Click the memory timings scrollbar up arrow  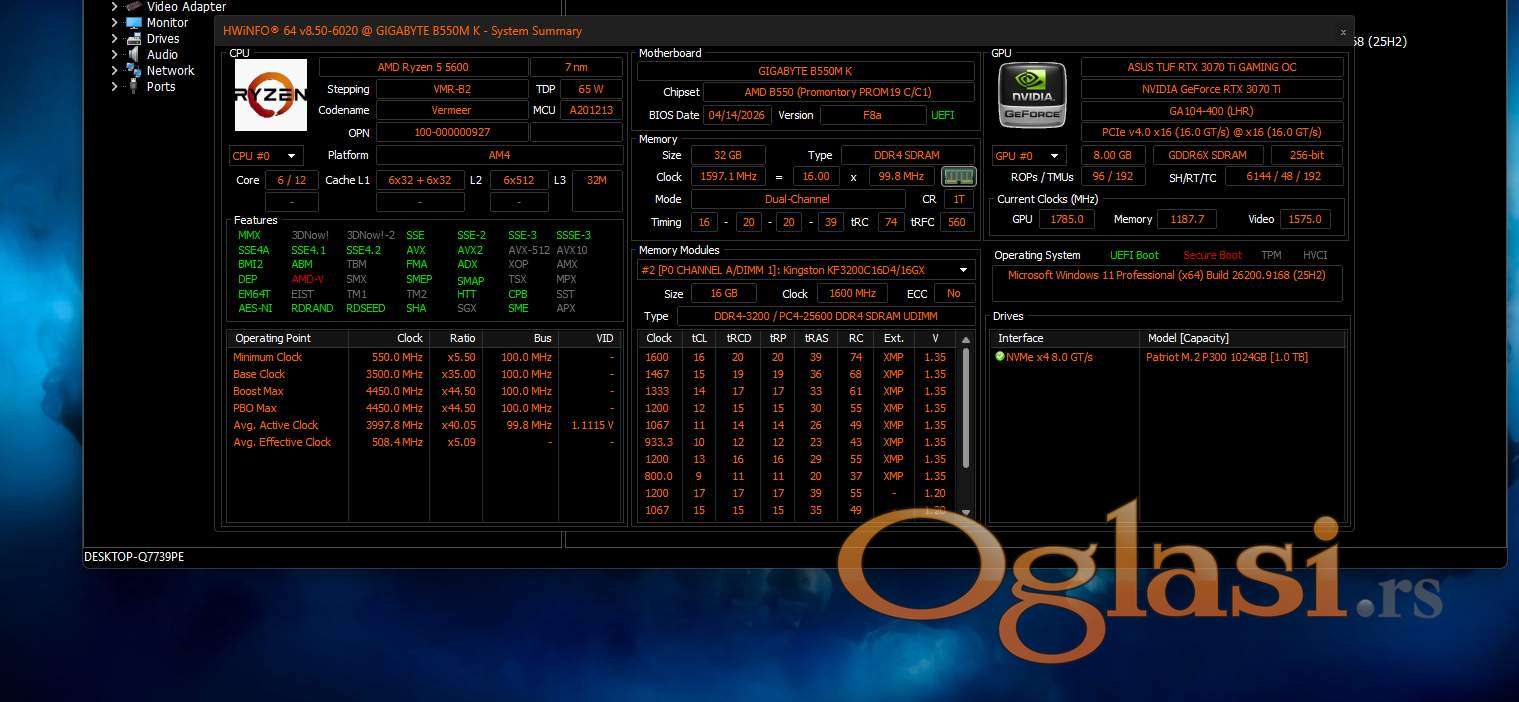pyautogui.click(x=965, y=339)
